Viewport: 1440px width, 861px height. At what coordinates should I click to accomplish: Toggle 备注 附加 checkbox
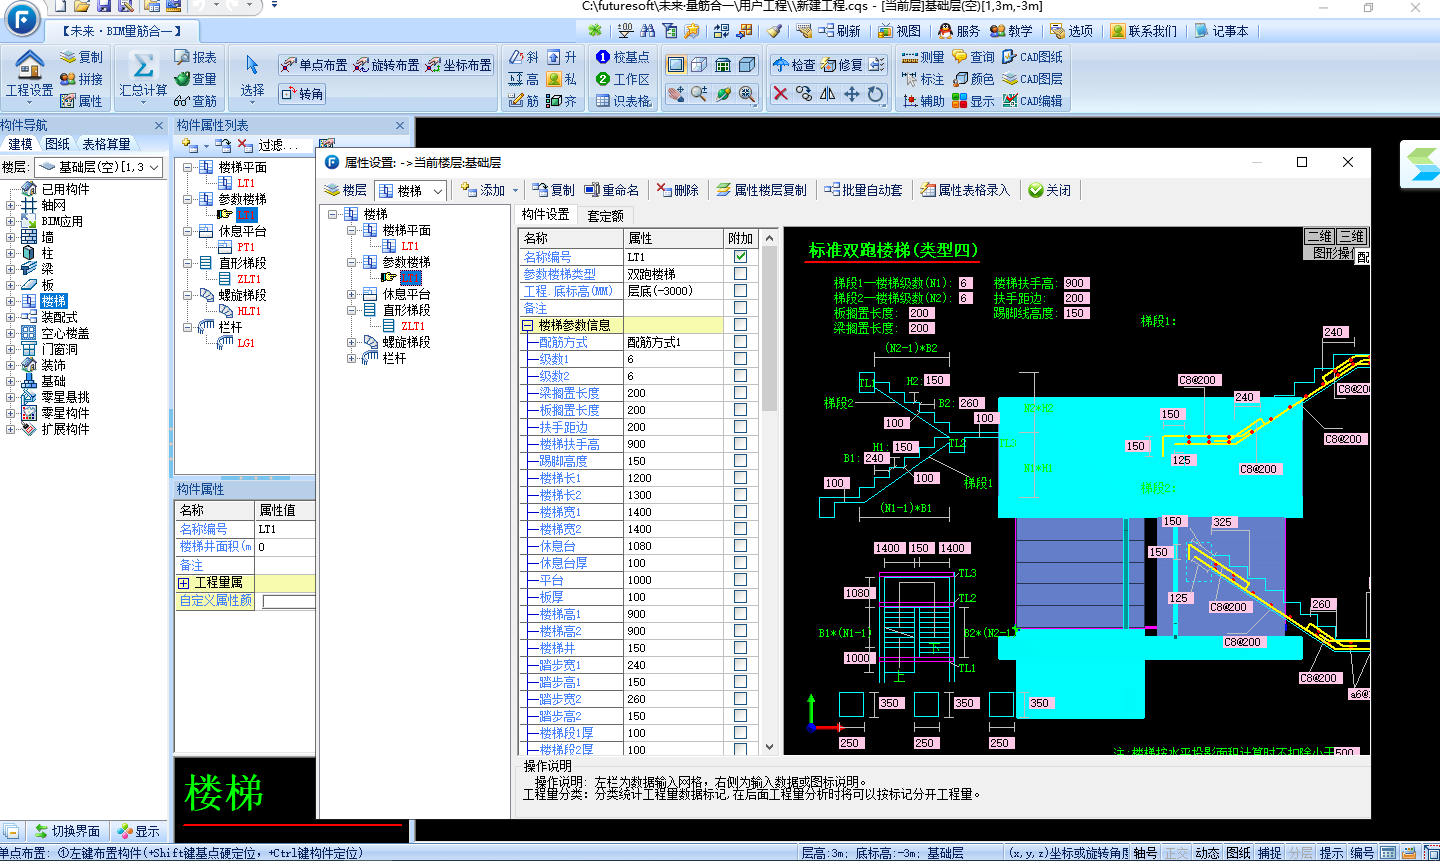tap(740, 307)
